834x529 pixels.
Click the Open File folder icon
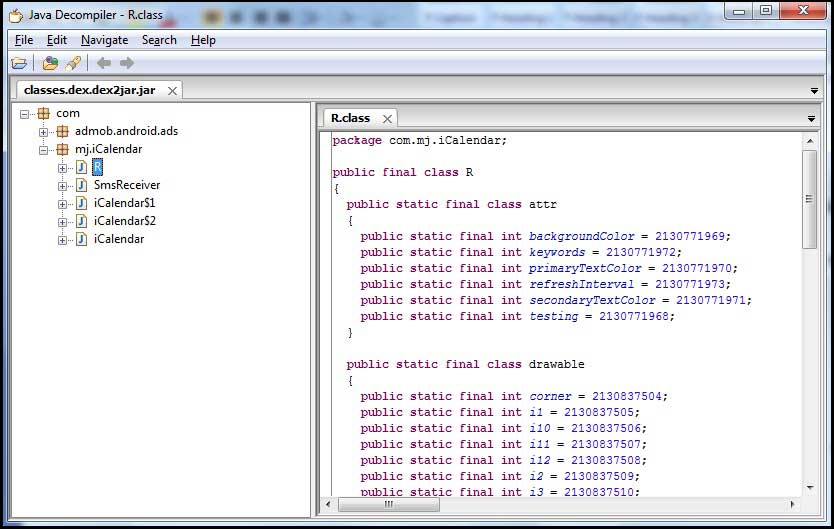pos(19,63)
